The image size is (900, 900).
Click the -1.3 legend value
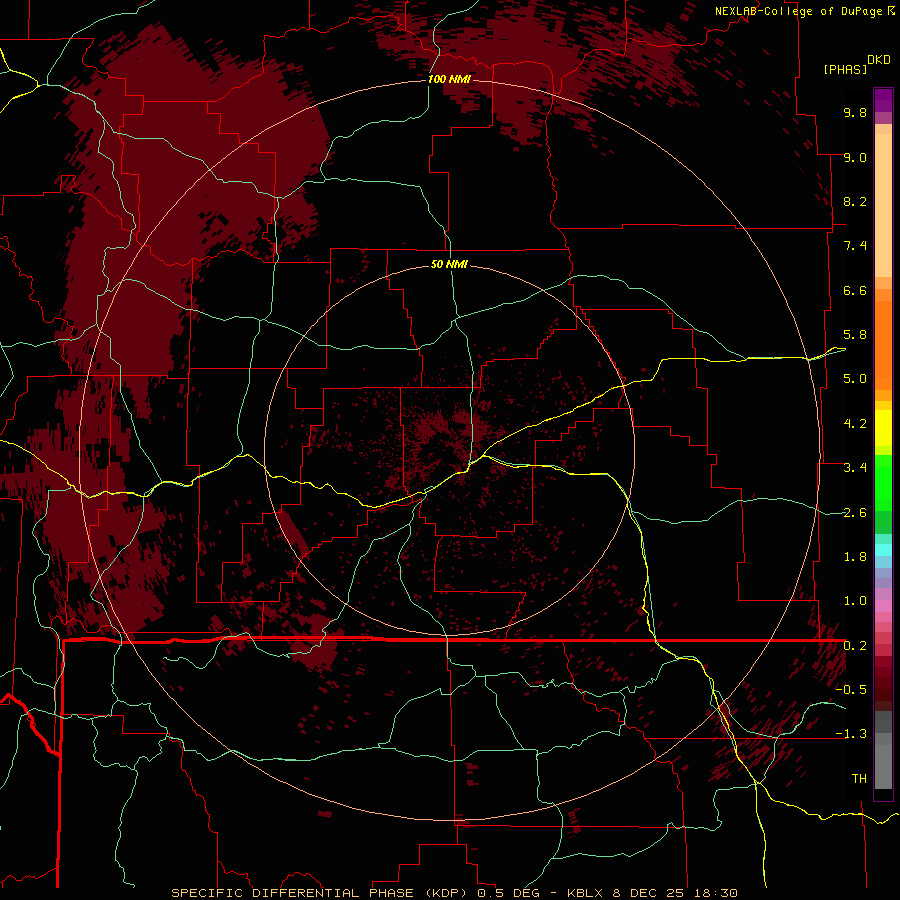(x=851, y=734)
